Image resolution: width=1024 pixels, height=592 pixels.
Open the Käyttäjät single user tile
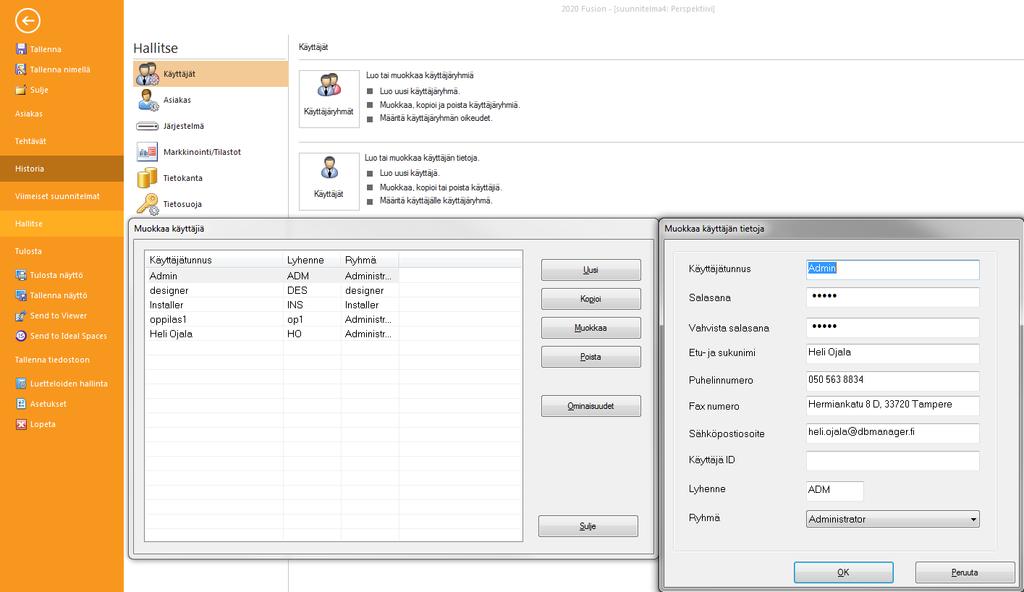pos(329,181)
